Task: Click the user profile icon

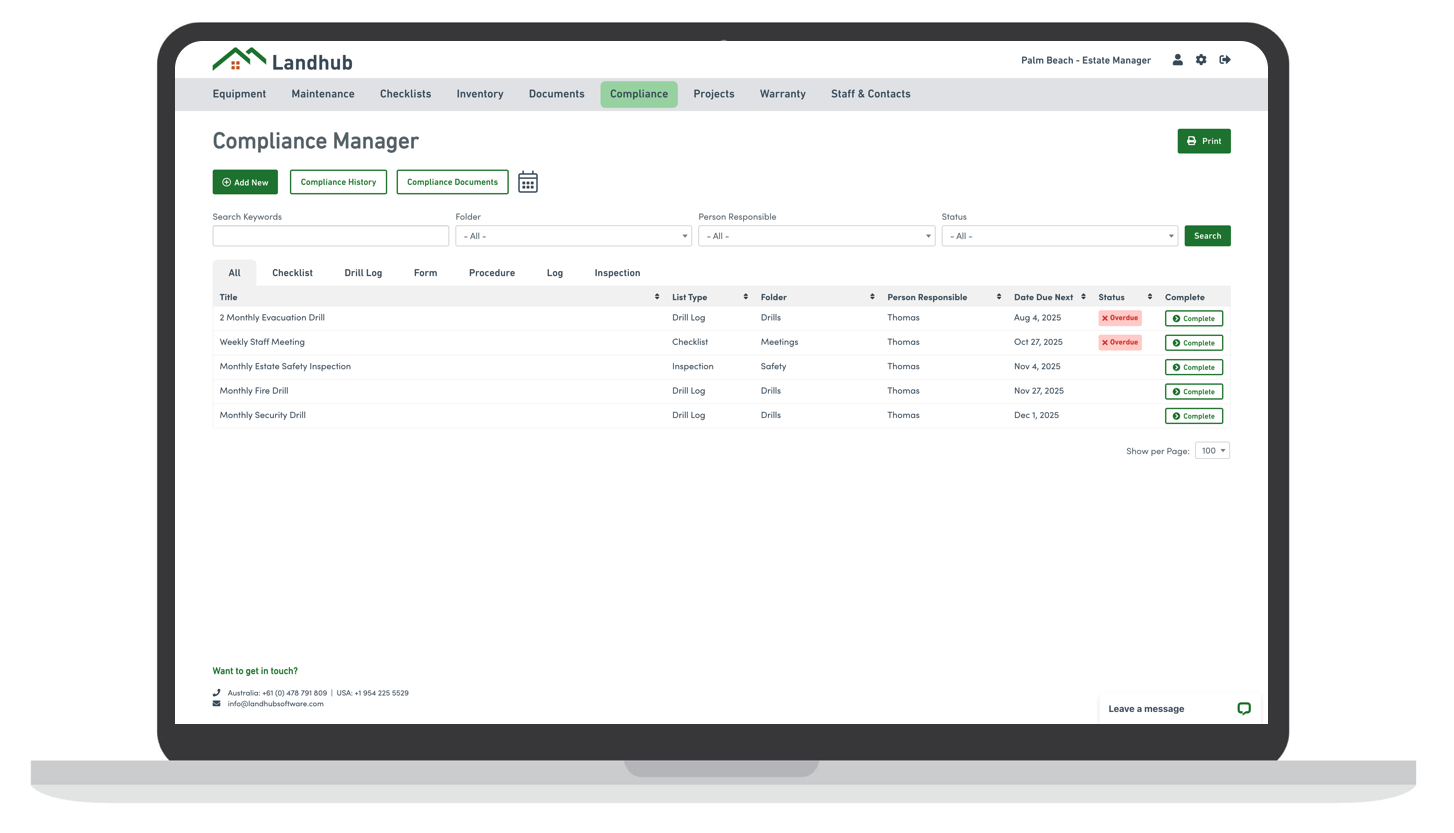Action: pos(1177,60)
